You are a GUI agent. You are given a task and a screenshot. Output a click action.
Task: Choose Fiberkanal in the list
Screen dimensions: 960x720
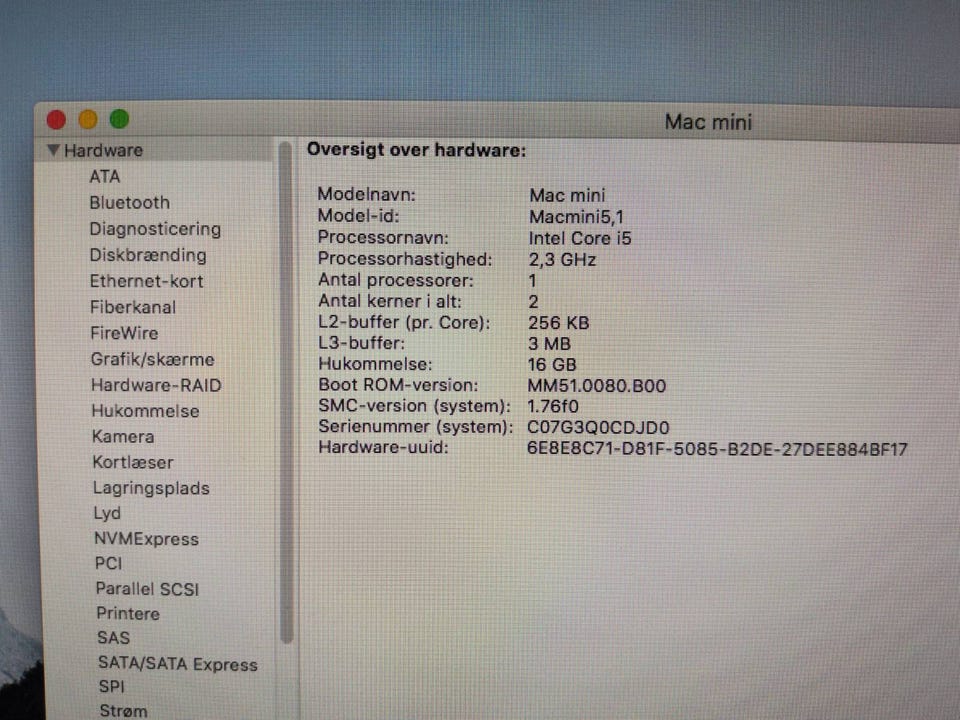(x=133, y=307)
